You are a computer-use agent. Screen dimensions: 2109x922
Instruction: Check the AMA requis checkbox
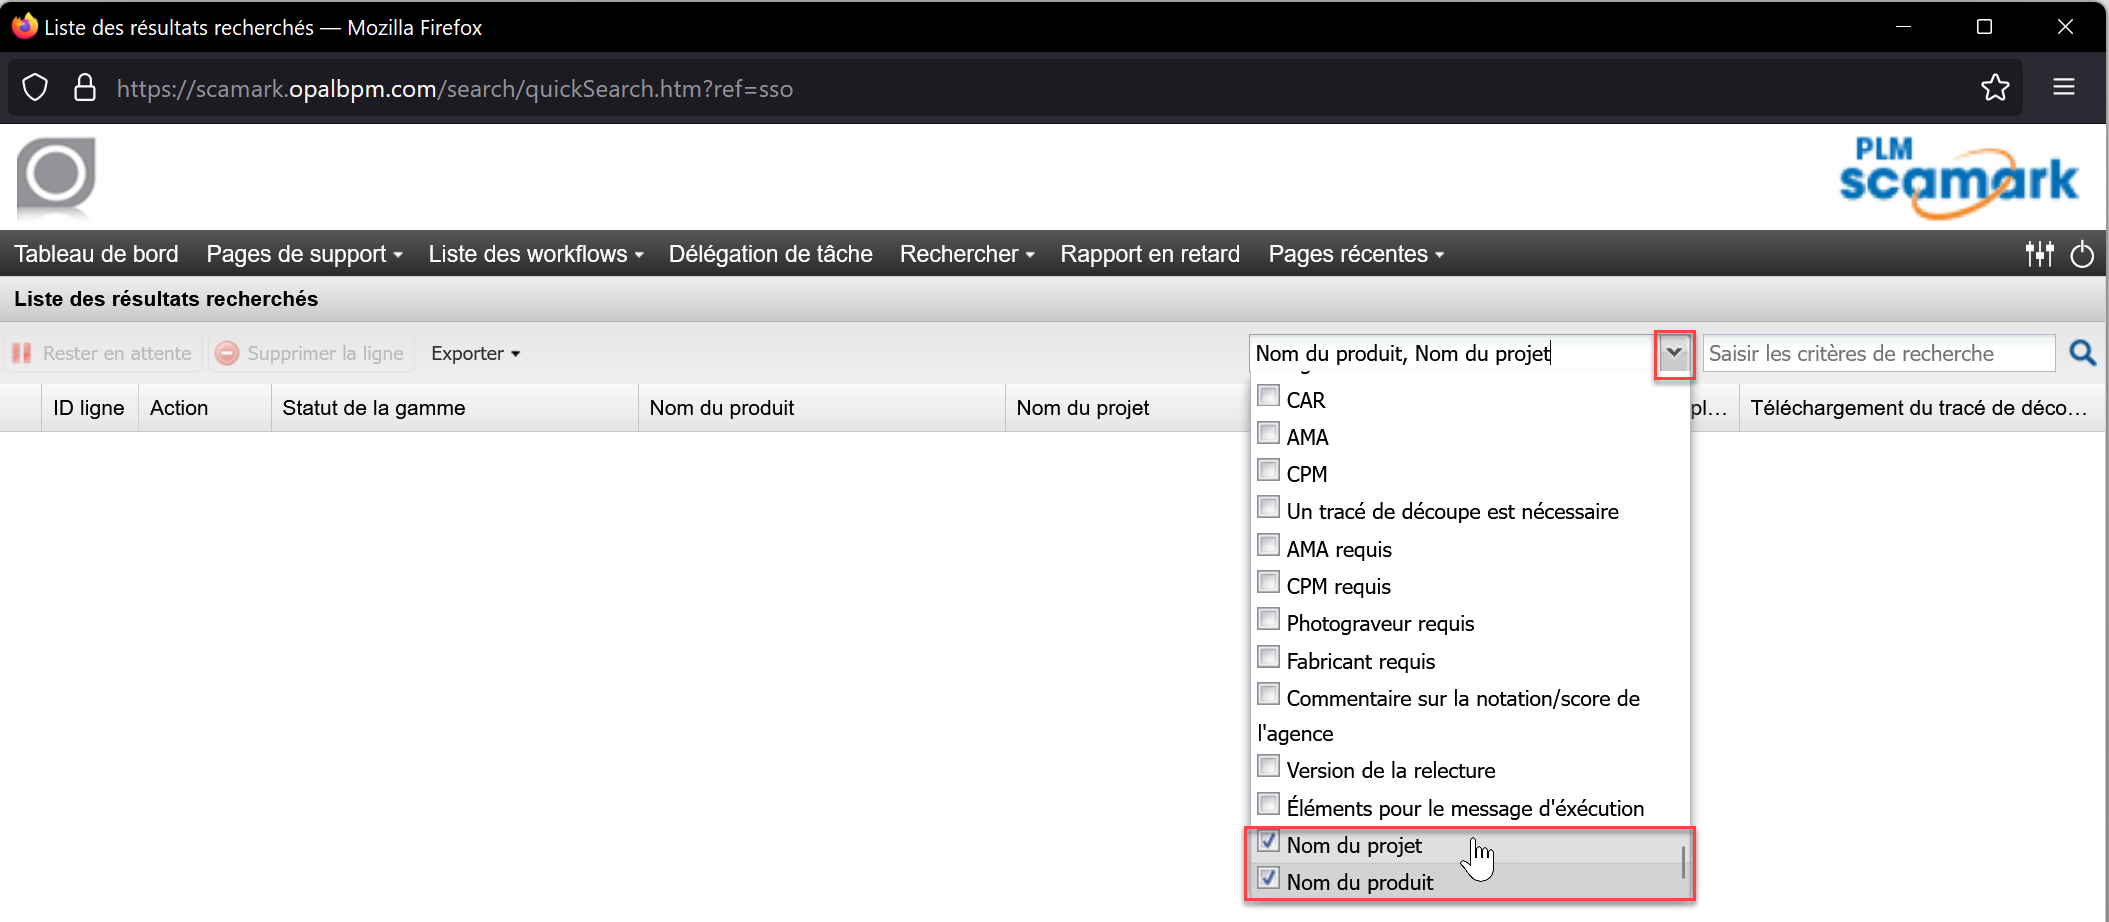point(1269,545)
